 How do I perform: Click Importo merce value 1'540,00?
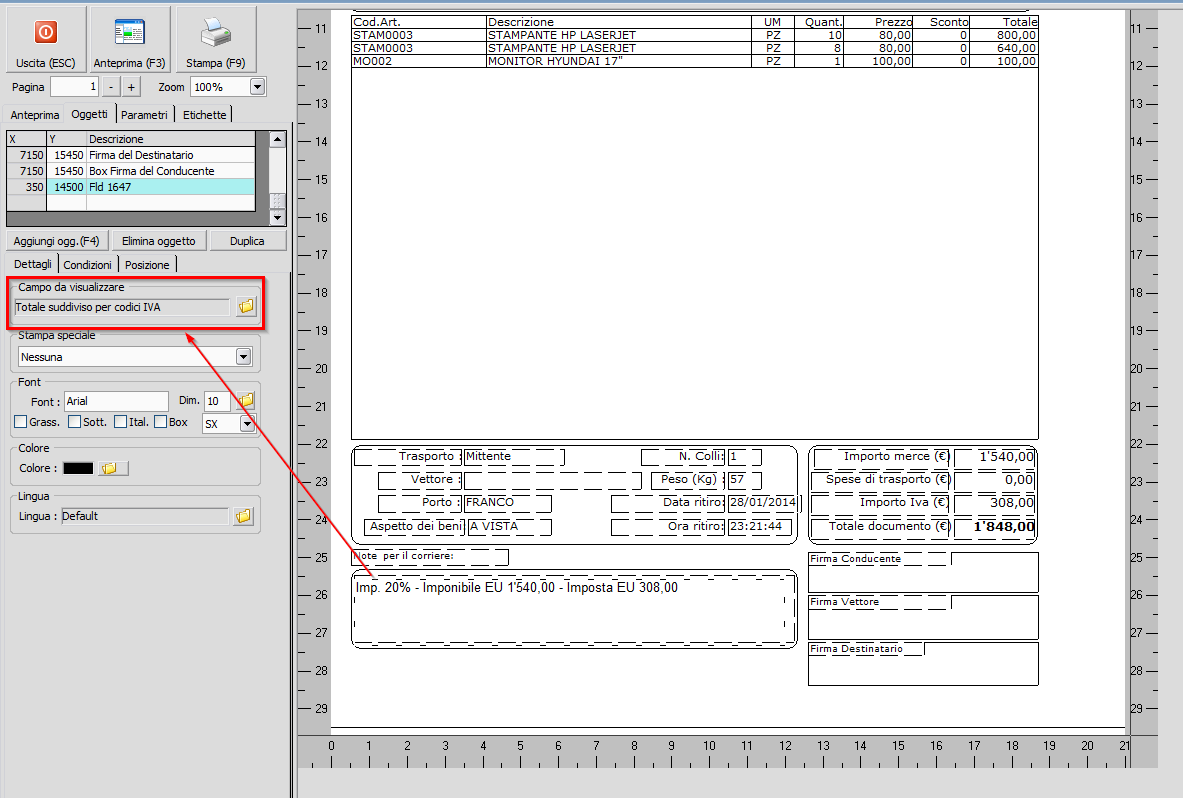tap(994, 457)
